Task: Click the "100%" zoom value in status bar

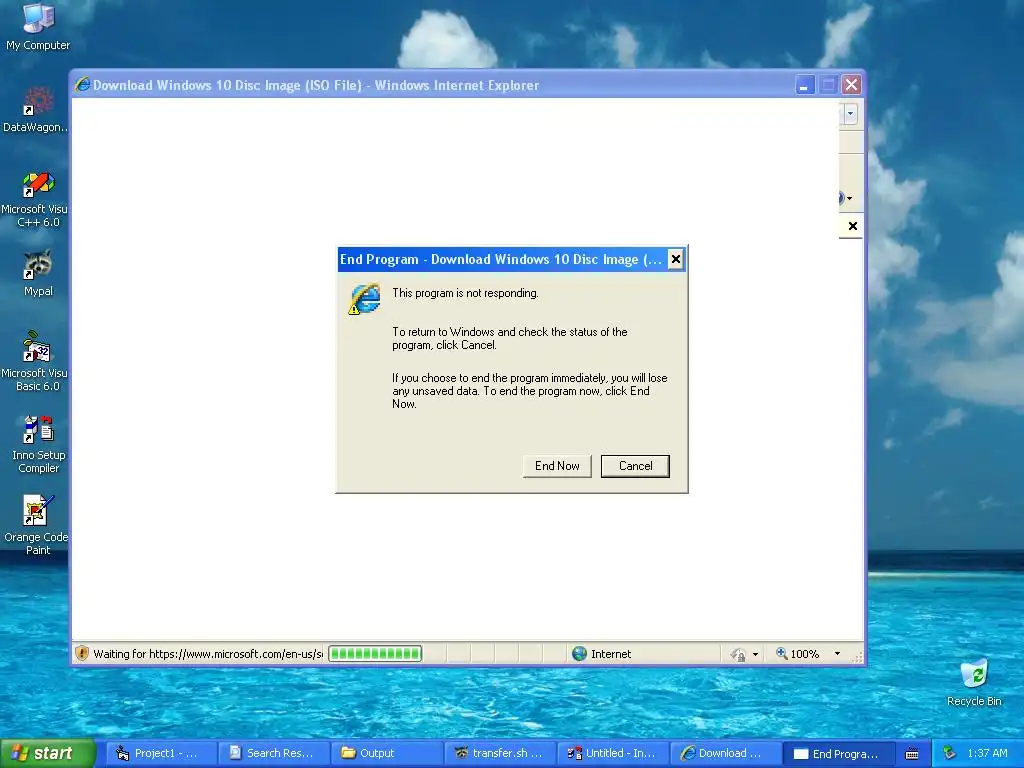Action: (x=805, y=654)
